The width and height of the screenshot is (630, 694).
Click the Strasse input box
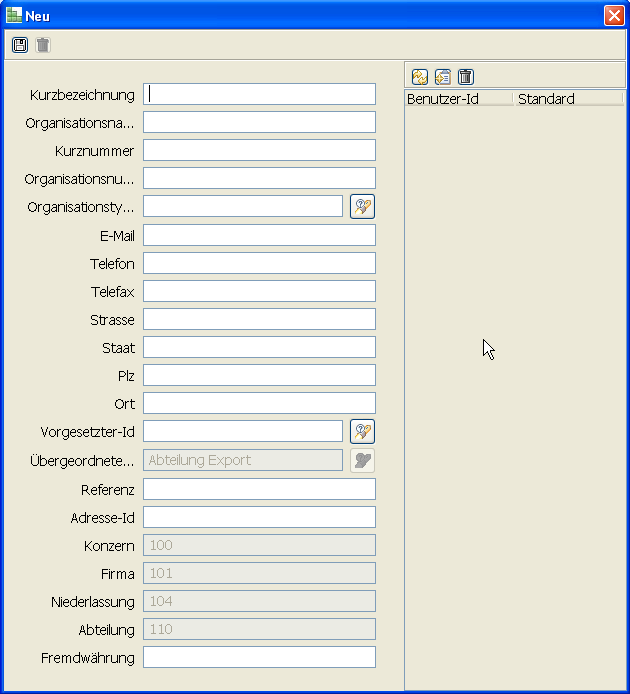click(x=259, y=319)
